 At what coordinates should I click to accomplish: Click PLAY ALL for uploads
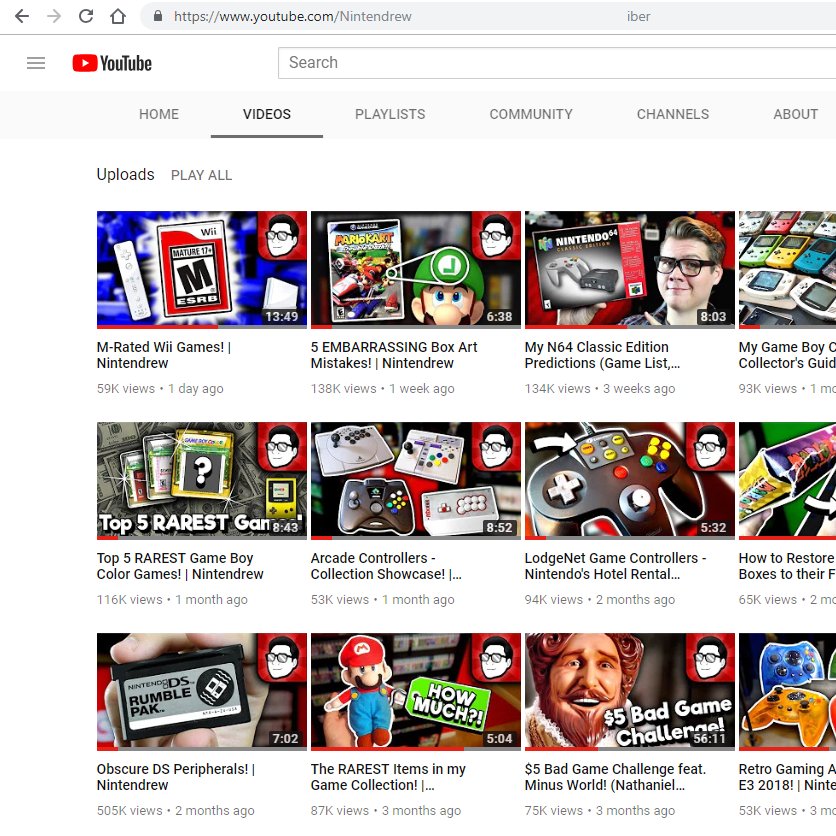[x=202, y=175]
